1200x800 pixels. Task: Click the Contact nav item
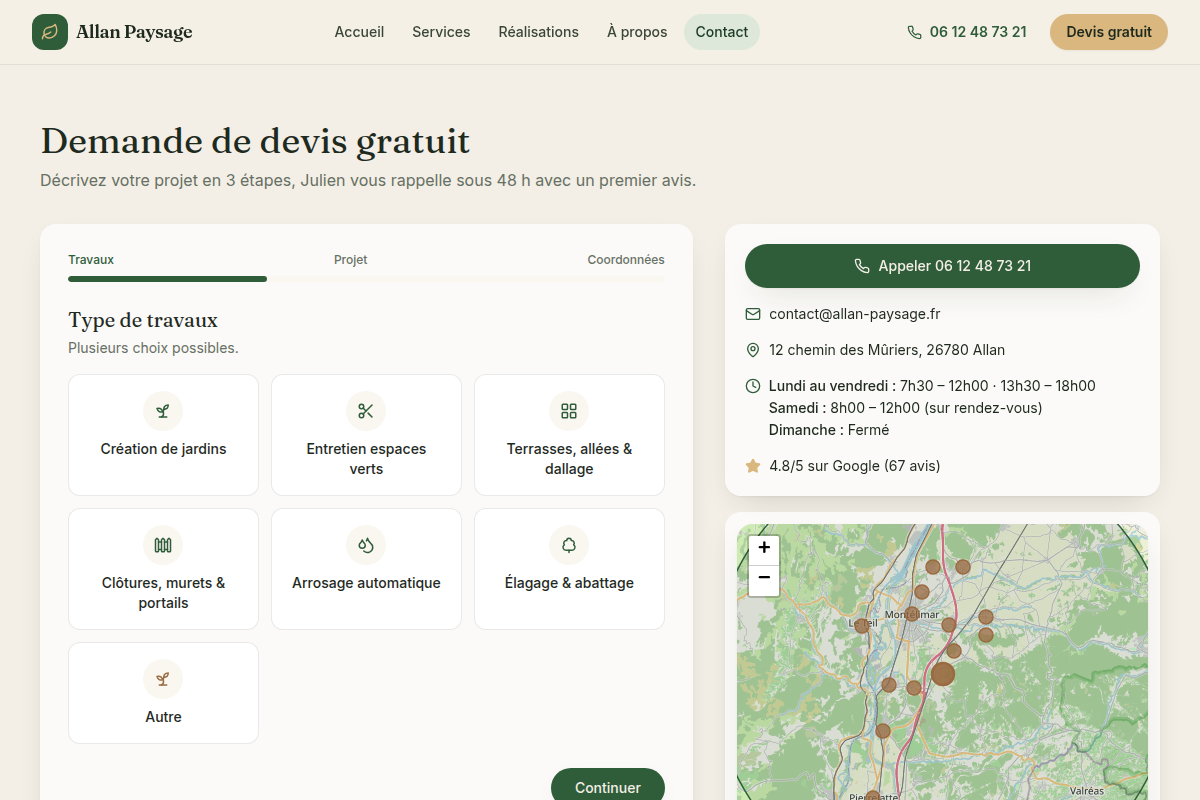pos(722,32)
